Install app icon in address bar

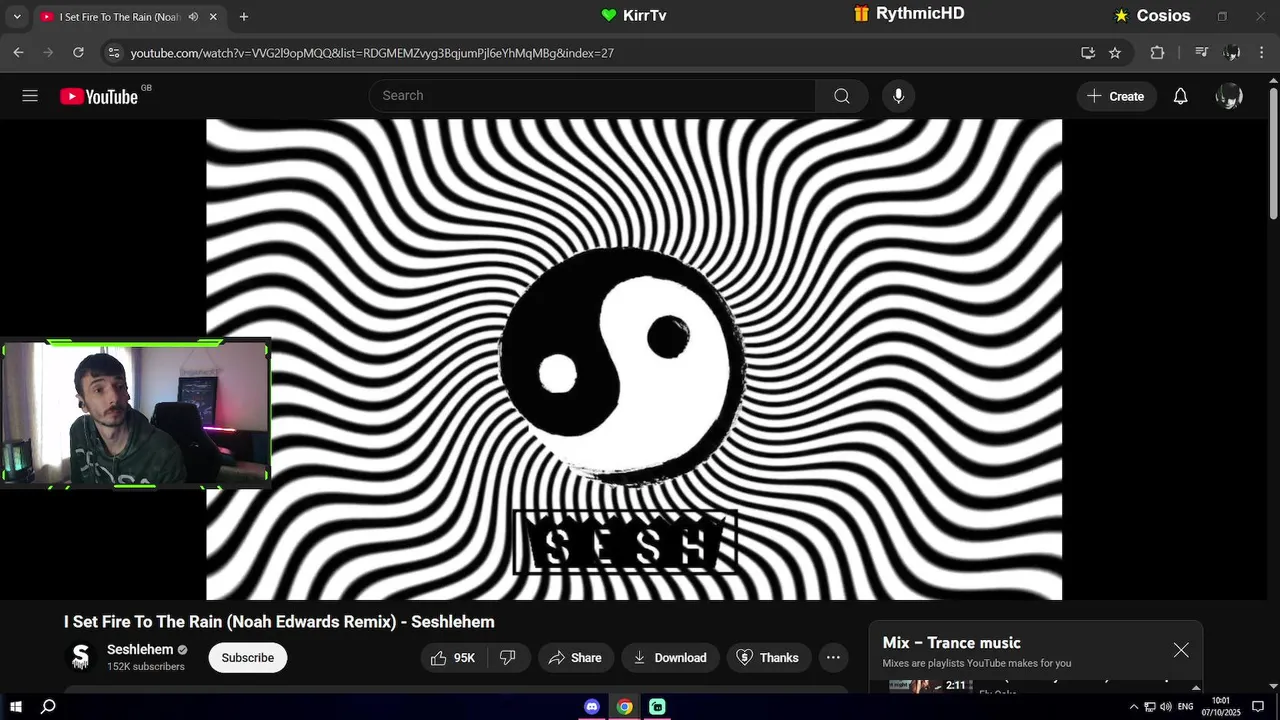[1088, 53]
